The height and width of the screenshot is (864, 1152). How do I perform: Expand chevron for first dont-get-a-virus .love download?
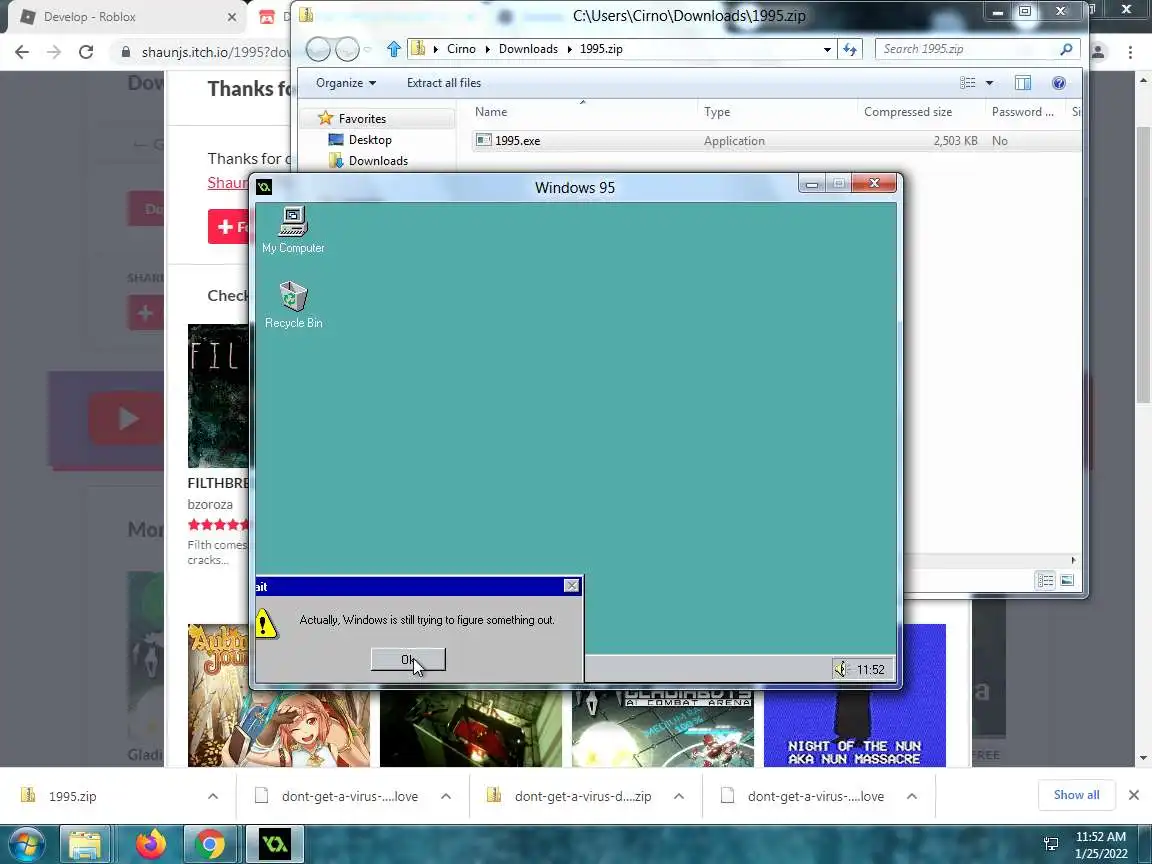click(446, 796)
